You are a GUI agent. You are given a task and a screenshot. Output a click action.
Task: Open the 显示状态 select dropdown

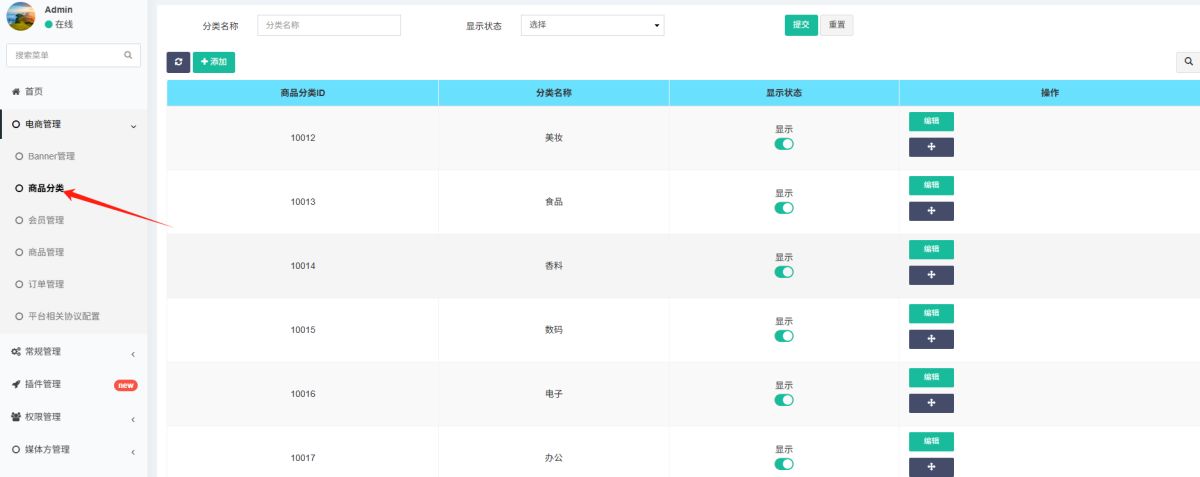coord(592,25)
